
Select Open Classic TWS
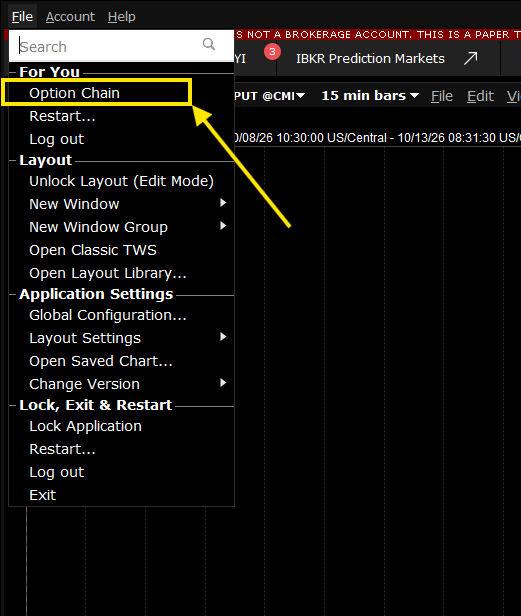pos(121,250)
